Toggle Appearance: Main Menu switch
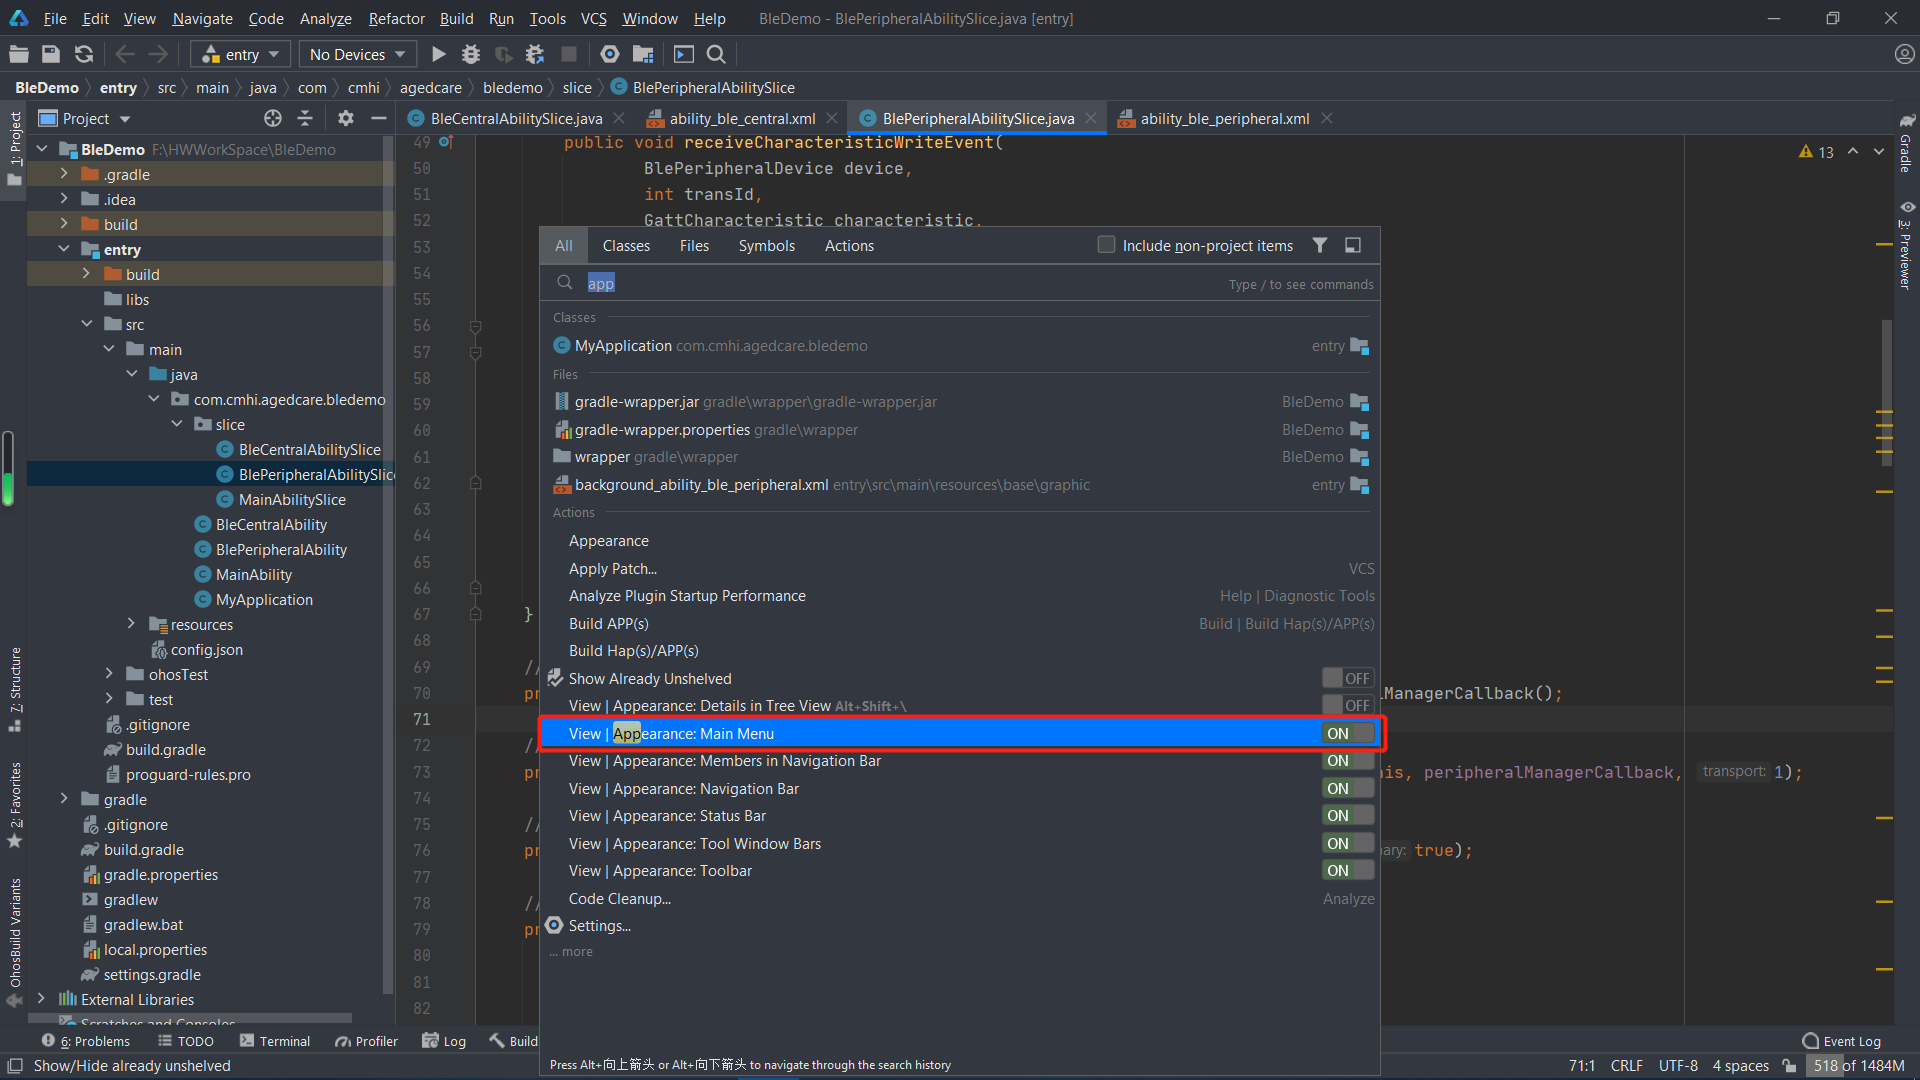 (1348, 733)
